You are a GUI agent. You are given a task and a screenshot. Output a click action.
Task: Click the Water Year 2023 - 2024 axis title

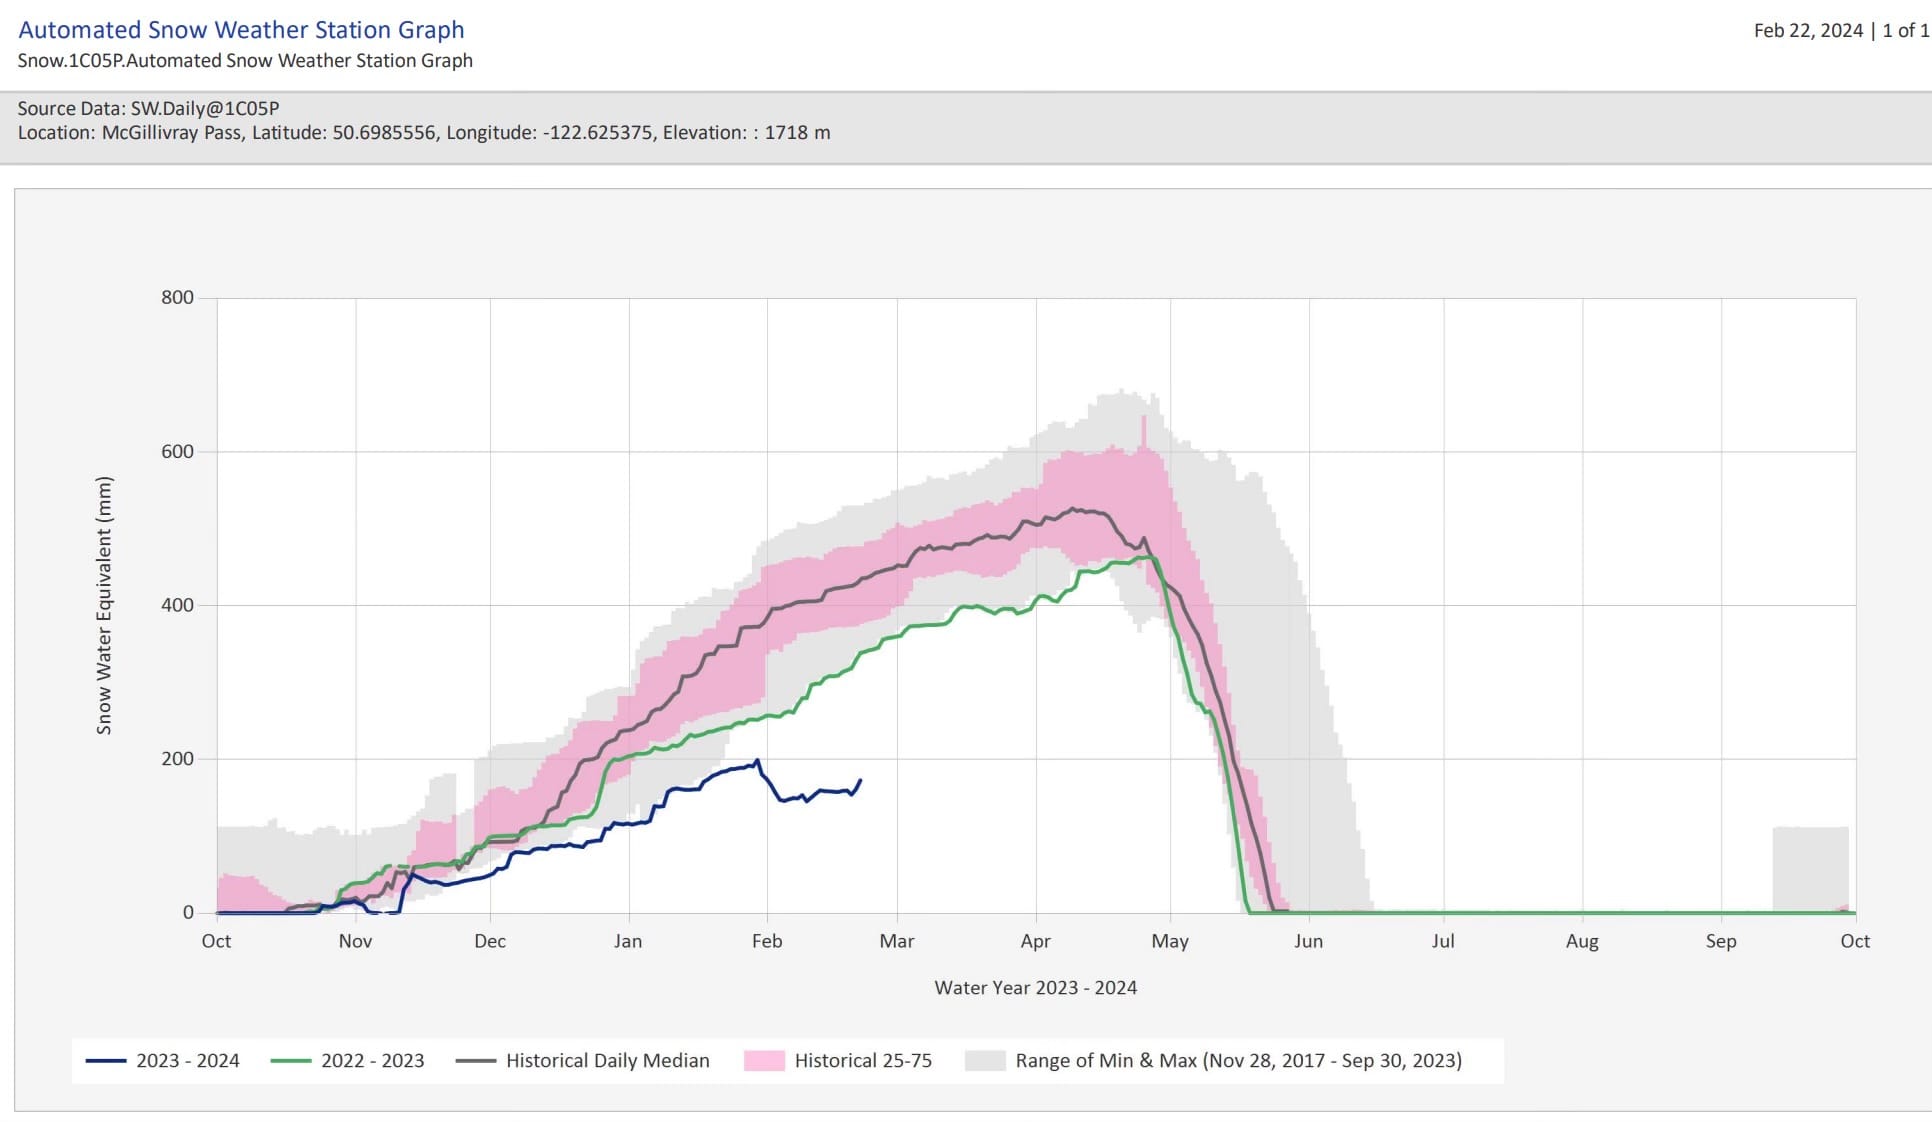[1035, 988]
